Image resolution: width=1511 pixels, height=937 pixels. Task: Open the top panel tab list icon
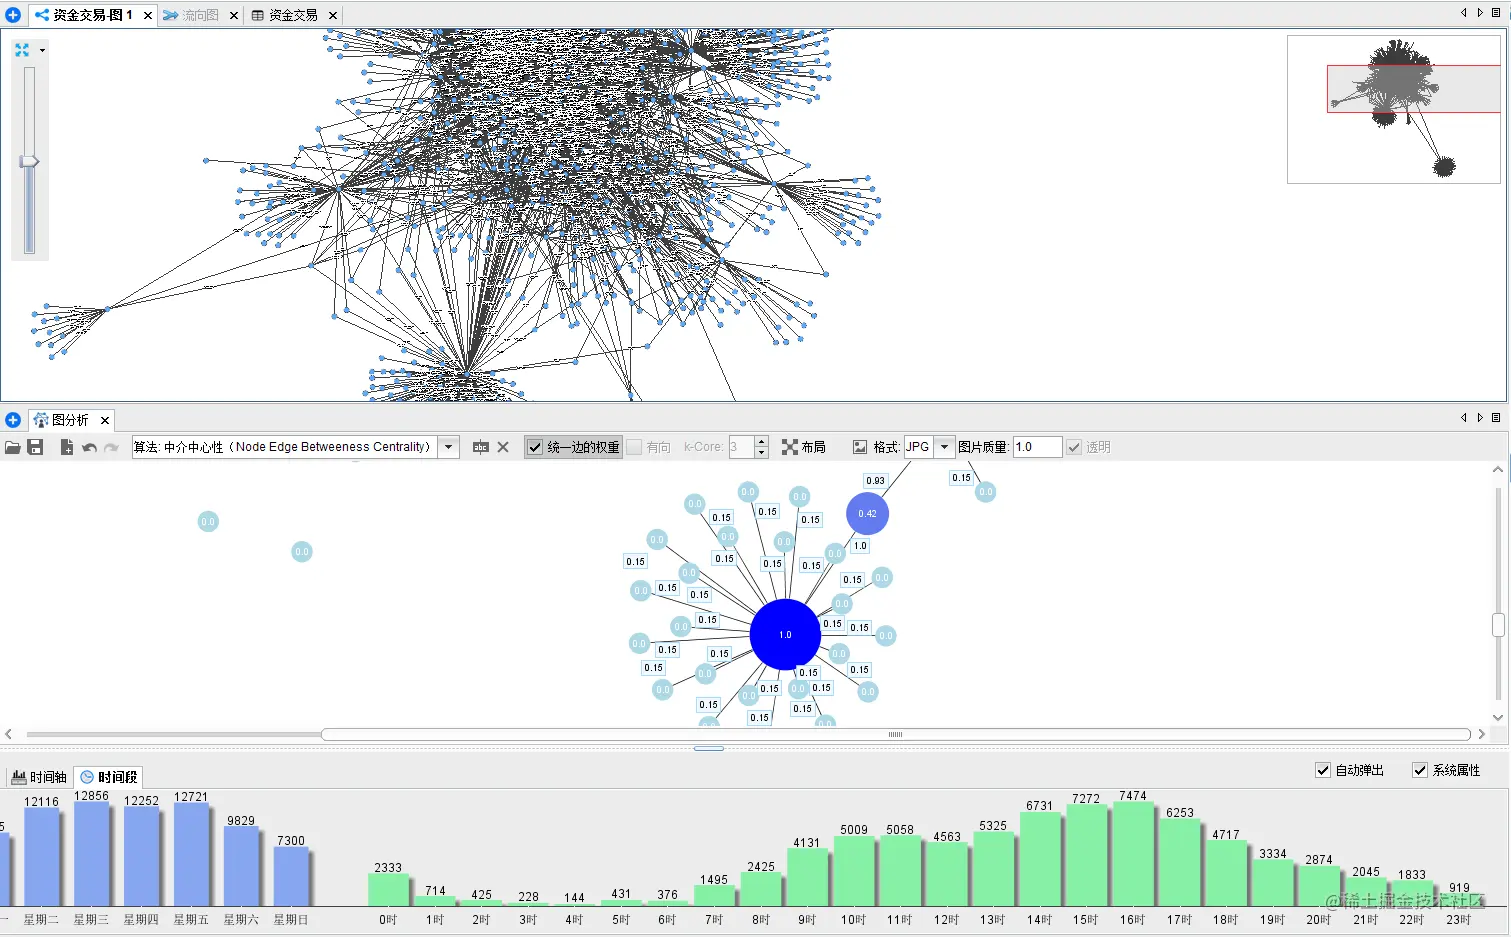coord(1496,13)
